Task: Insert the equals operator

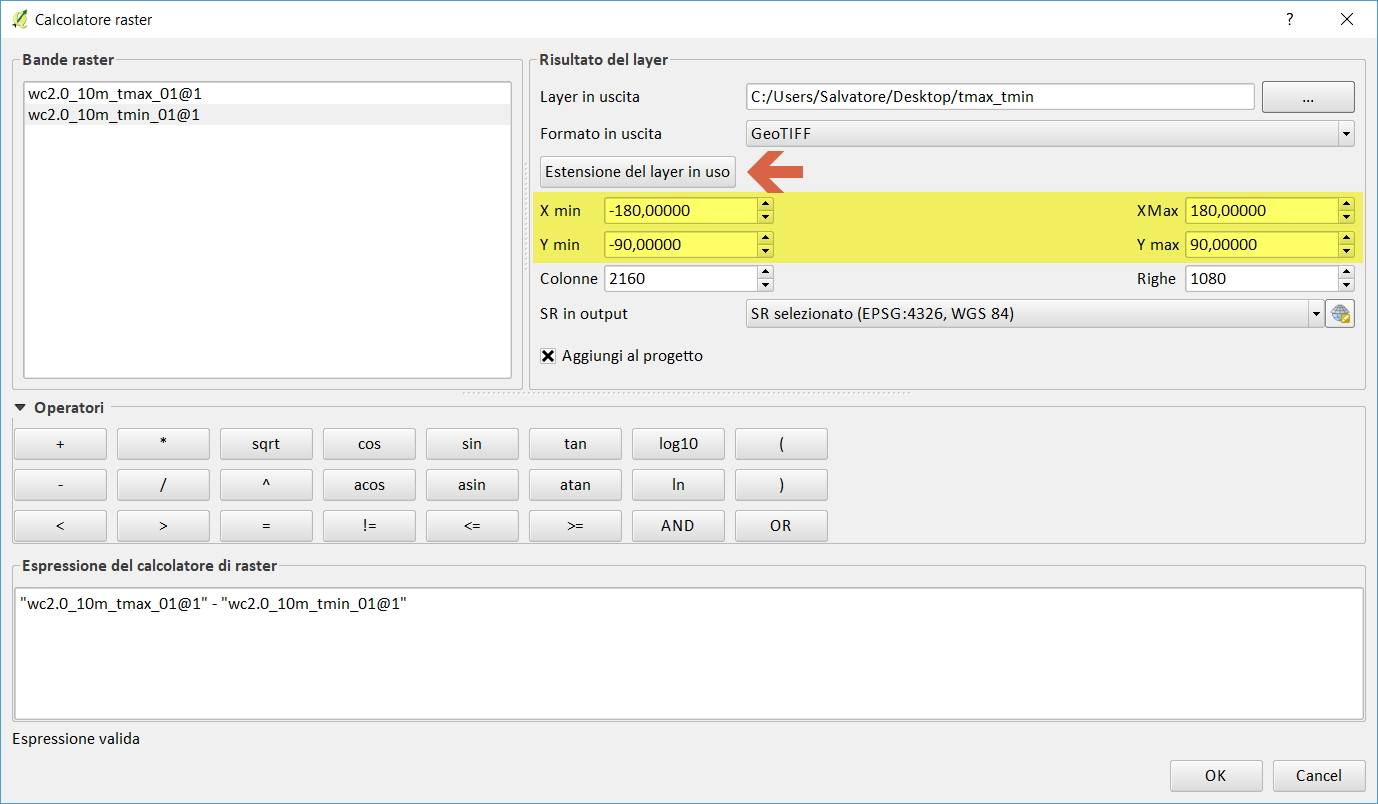Action: click(266, 526)
